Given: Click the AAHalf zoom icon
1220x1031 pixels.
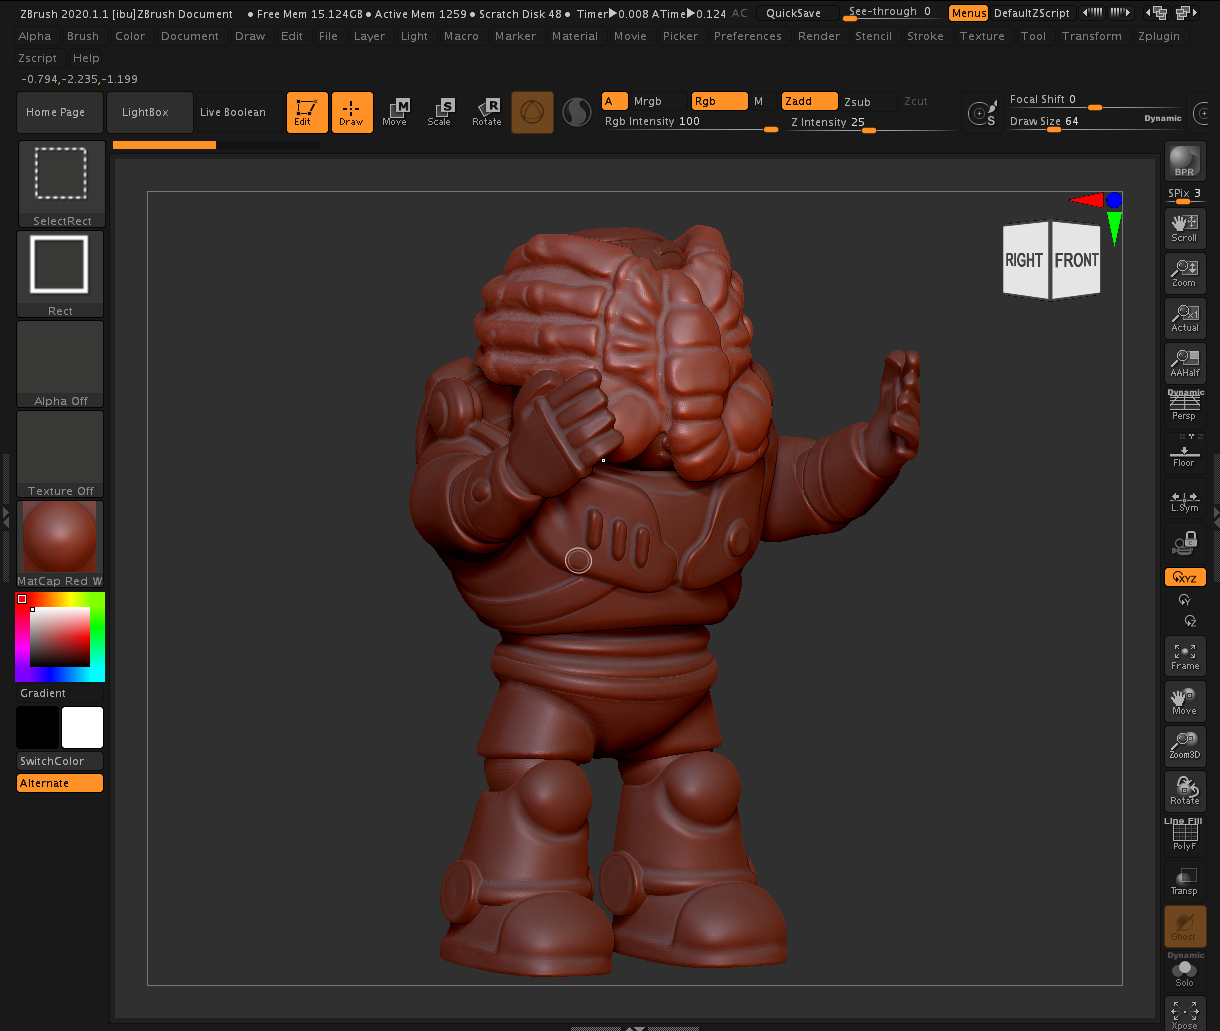Looking at the screenshot, I should (x=1184, y=362).
